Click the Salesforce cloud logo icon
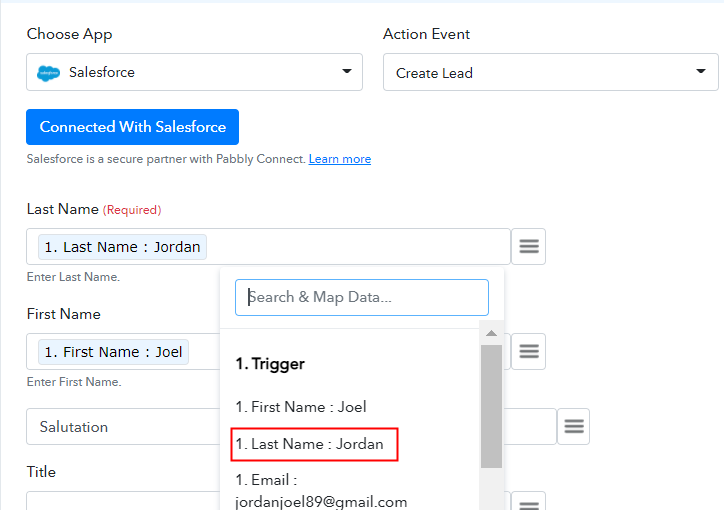724x510 pixels. pyautogui.click(x=48, y=73)
